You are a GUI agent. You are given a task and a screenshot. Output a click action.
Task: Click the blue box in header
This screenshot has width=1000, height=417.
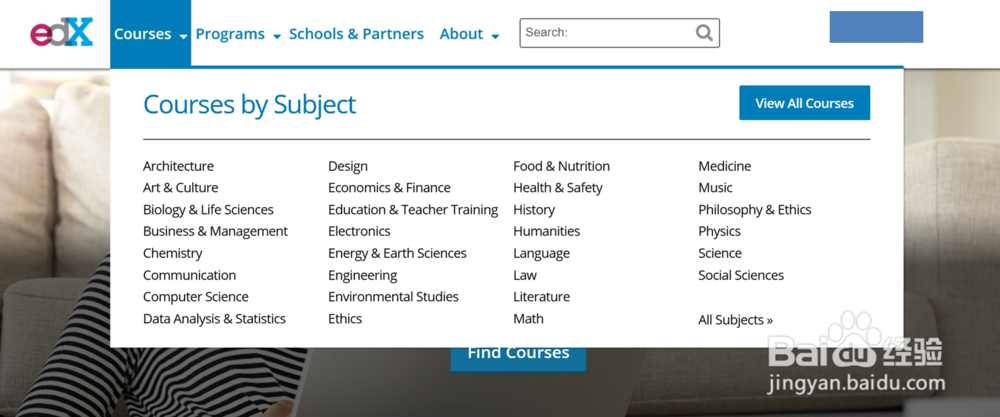coord(876,27)
